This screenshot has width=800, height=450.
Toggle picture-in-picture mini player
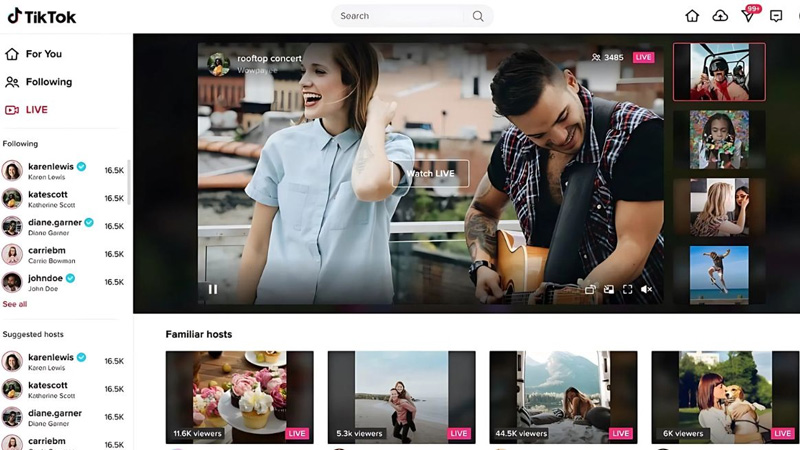coord(609,290)
